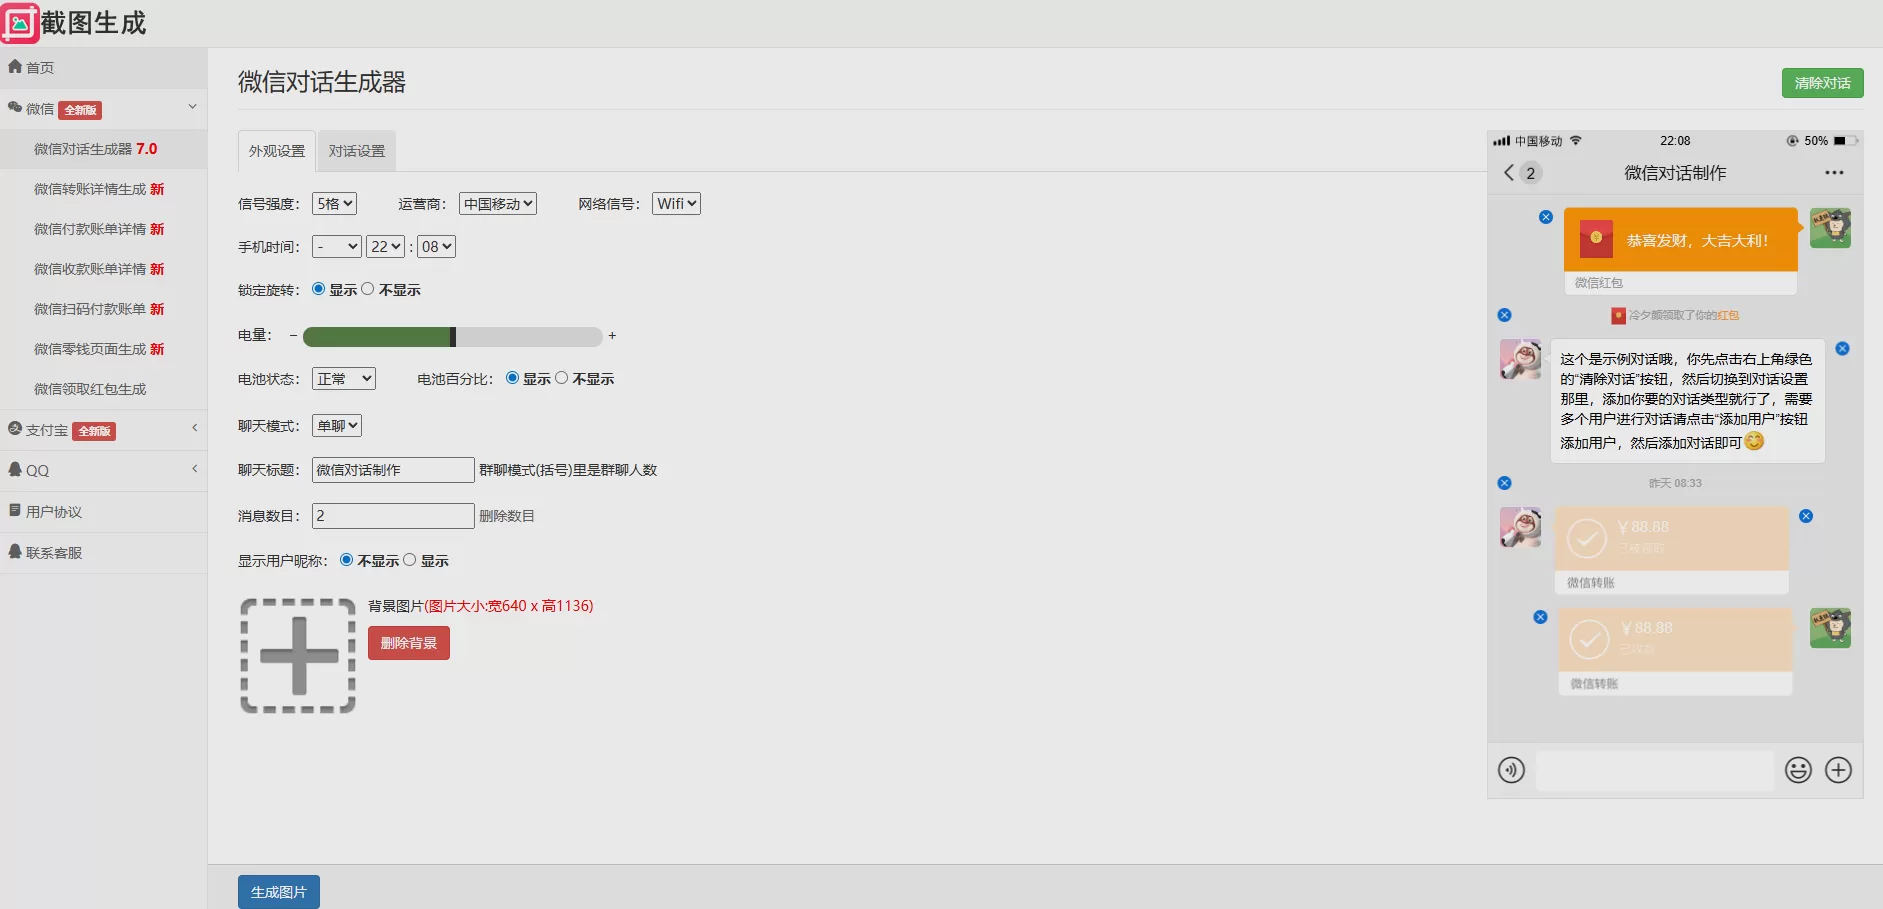The height and width of the screenshot is (909, 1883).
Task: Click the battery increase plus sign
Action: tap(612, 336)
